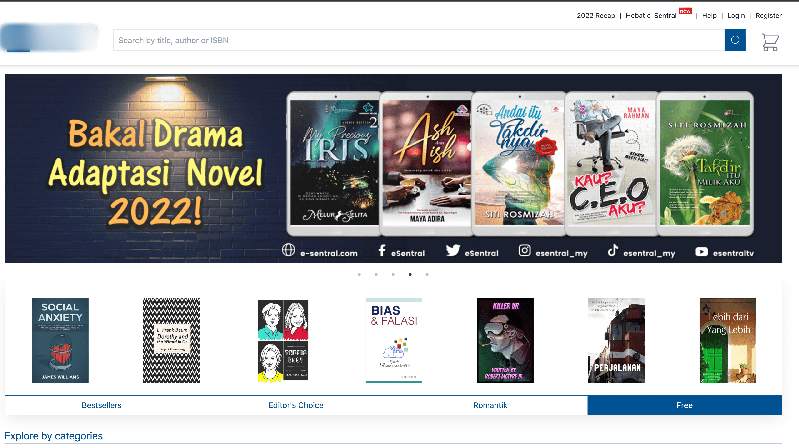Click the Ash dan Aish cover in banner
Screen dimensions: 799x448
(x=427, y=163)
